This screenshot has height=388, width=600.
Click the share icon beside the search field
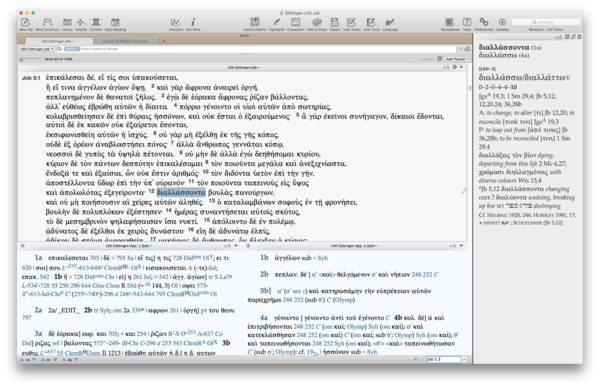coord(467,49)
